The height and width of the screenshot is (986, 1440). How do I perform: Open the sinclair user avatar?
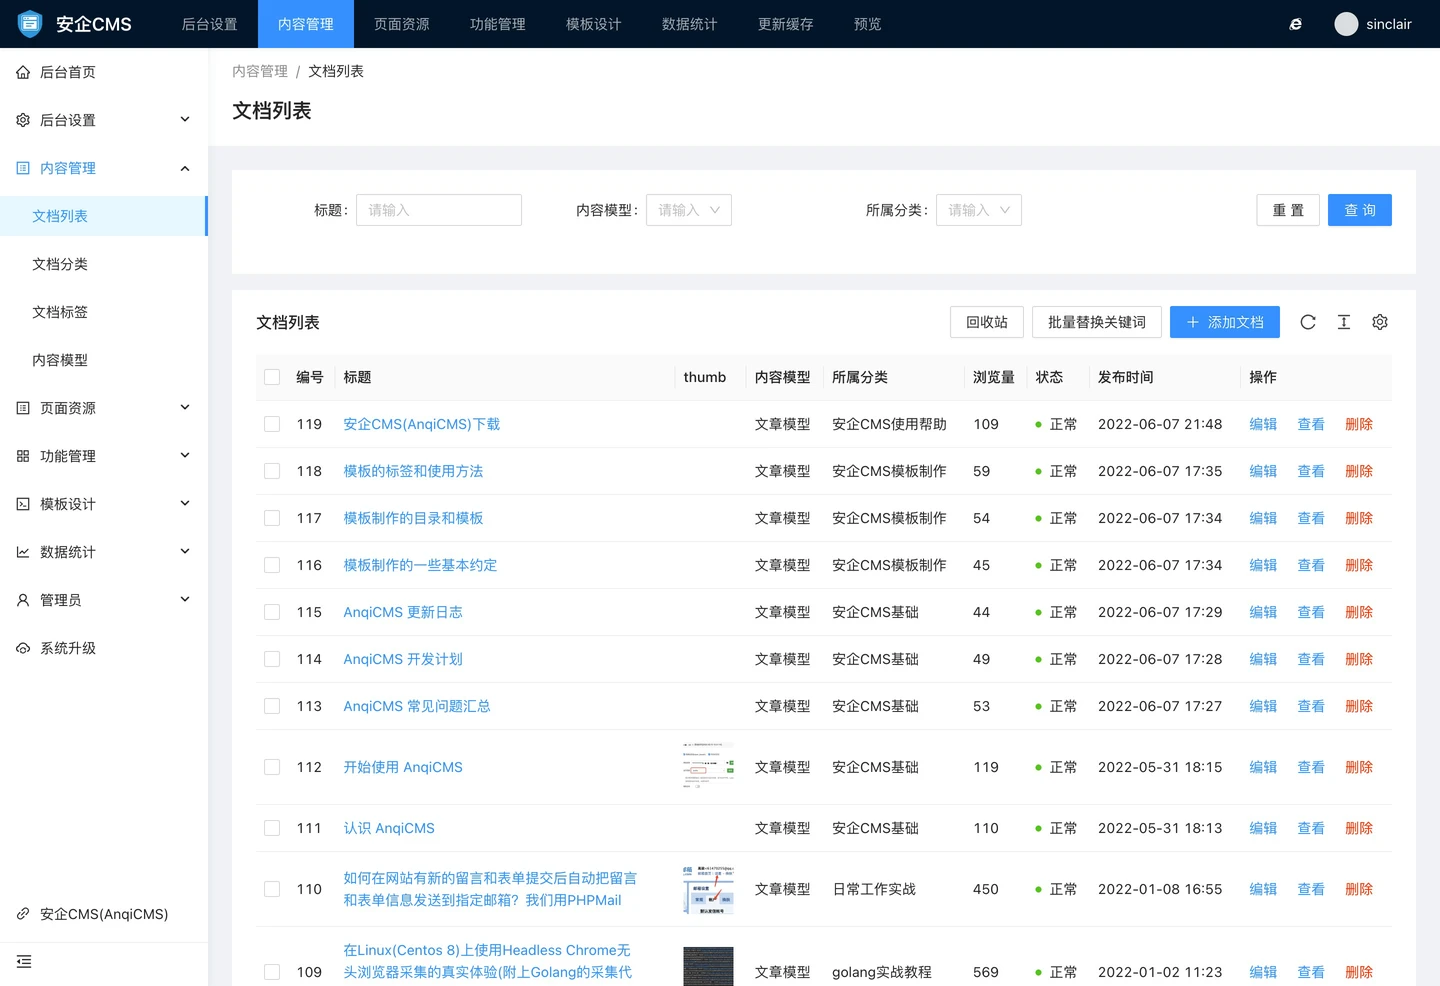coord(1346,24)
